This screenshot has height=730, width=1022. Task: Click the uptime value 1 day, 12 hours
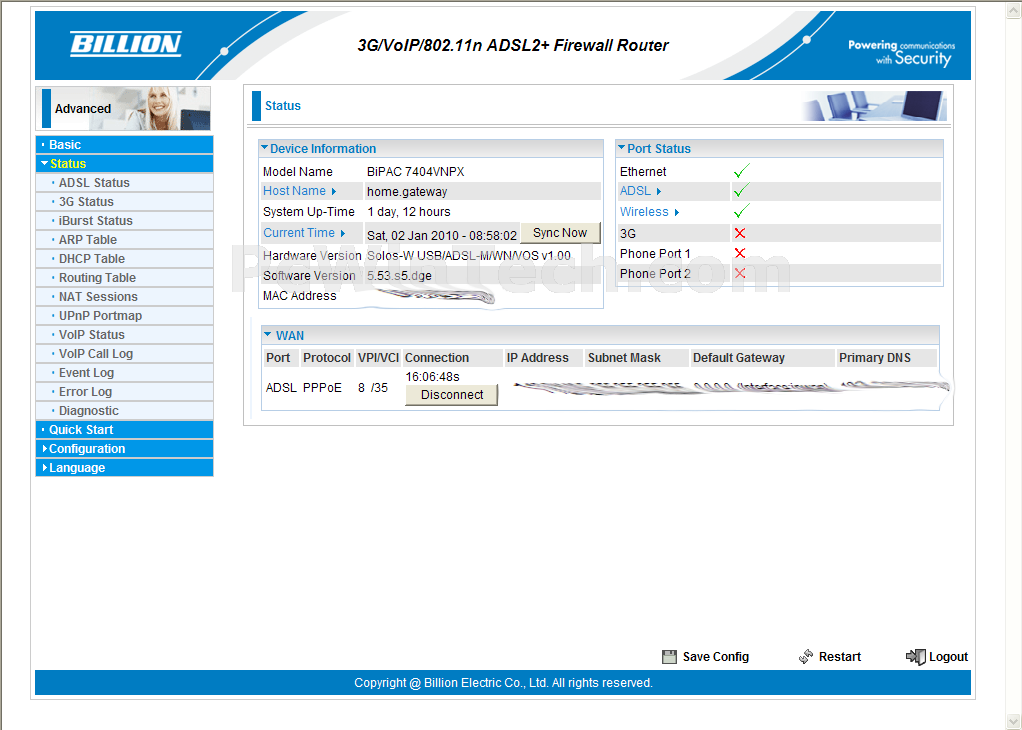tap(409, 212)
